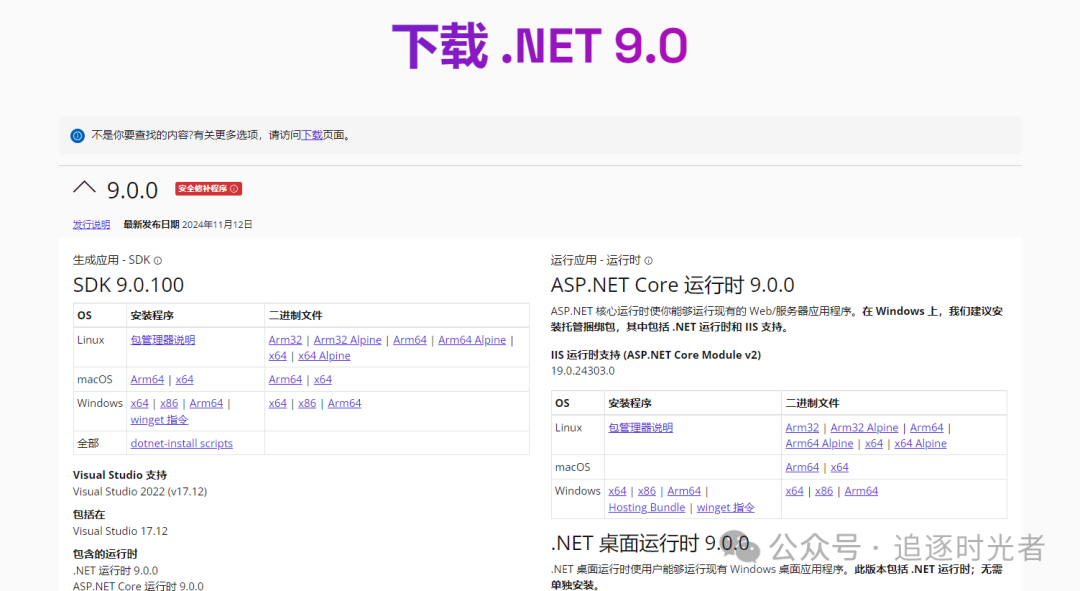Select the 19.0.24303.0 IIS module version
Viewport: 1080px width, 591px height.
(x=583, y=371)
